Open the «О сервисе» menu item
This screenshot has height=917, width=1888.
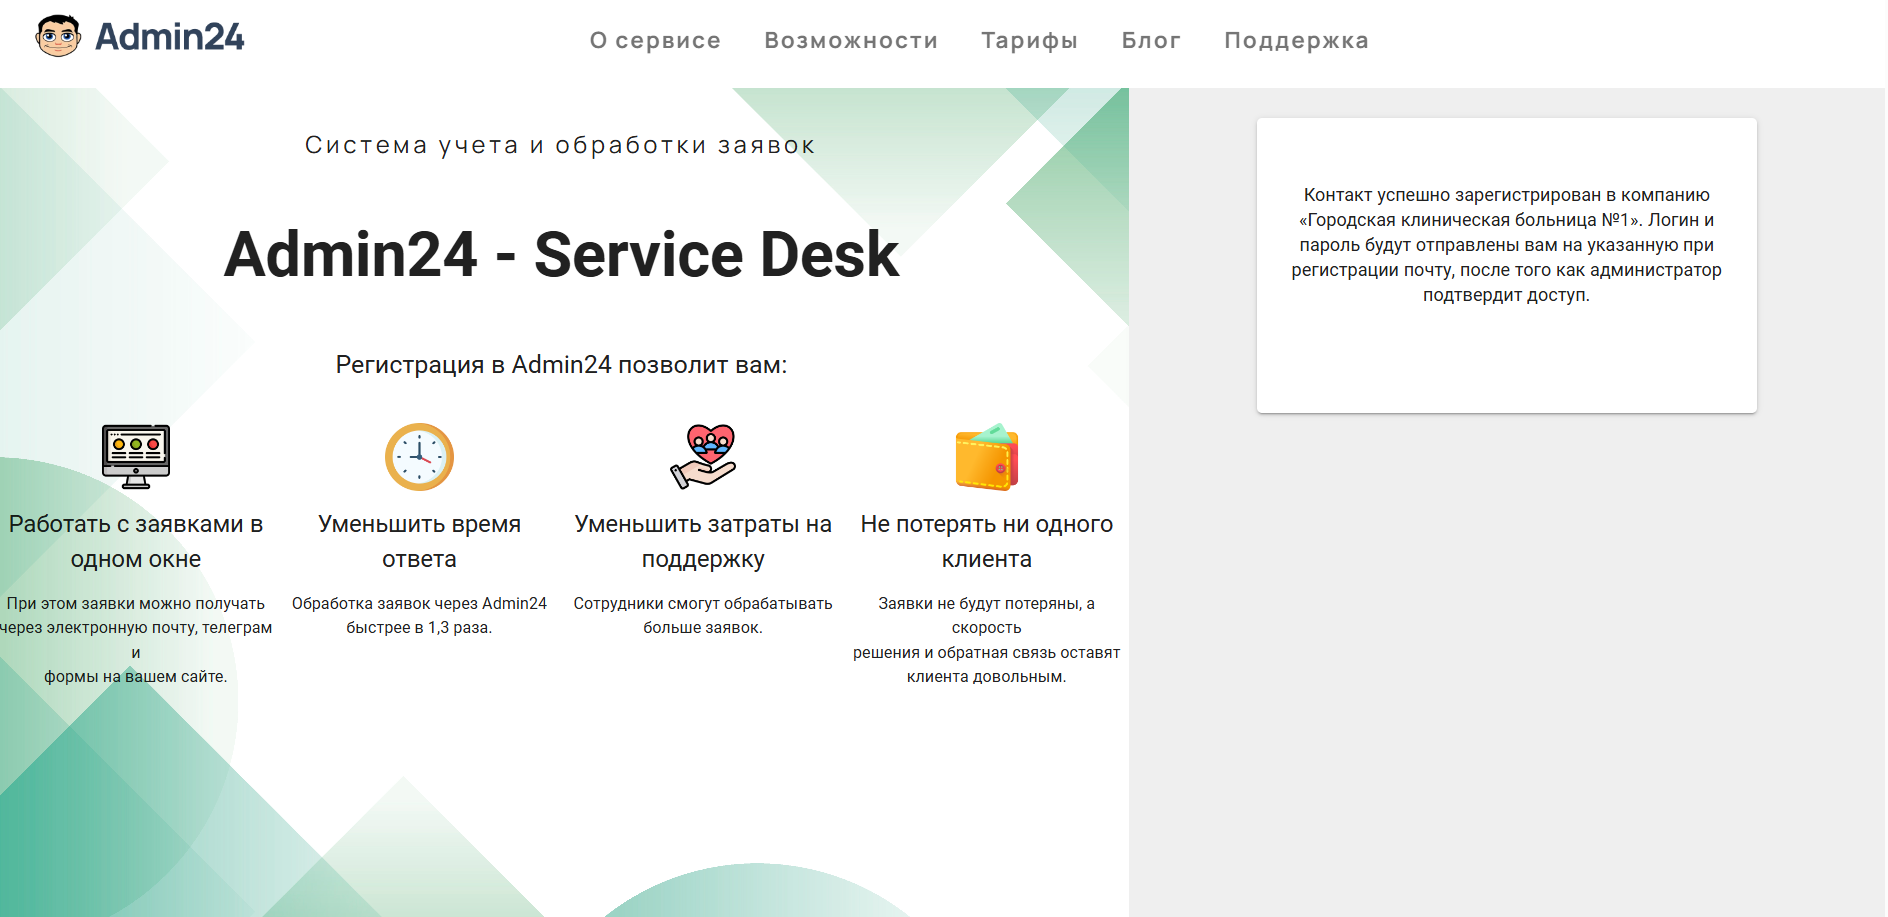click(x=655, y=40)
